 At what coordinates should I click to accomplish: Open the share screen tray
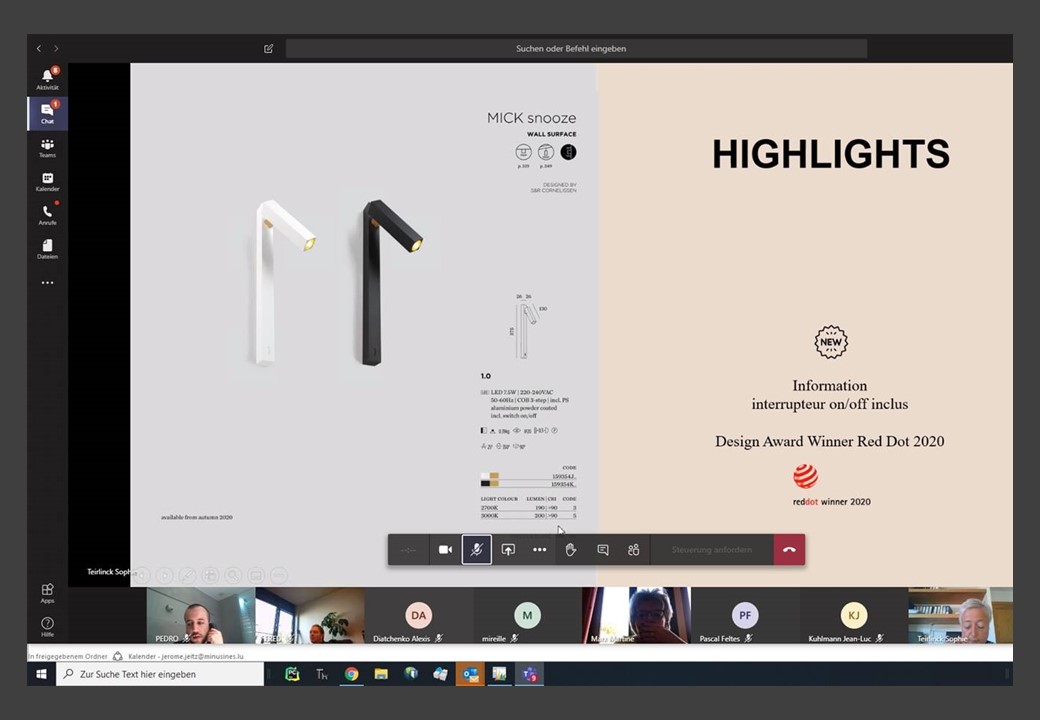click(508, 550)
